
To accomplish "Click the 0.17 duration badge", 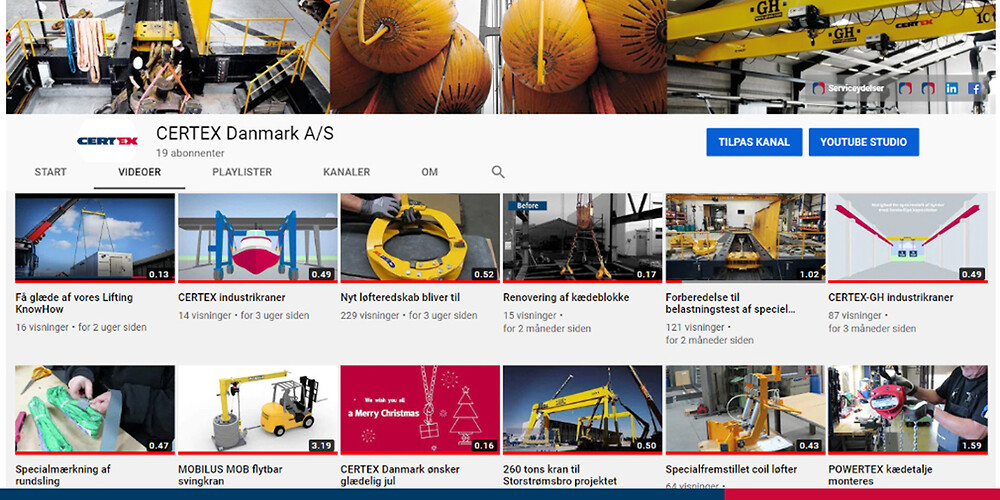I will click(x=647, y=274).
